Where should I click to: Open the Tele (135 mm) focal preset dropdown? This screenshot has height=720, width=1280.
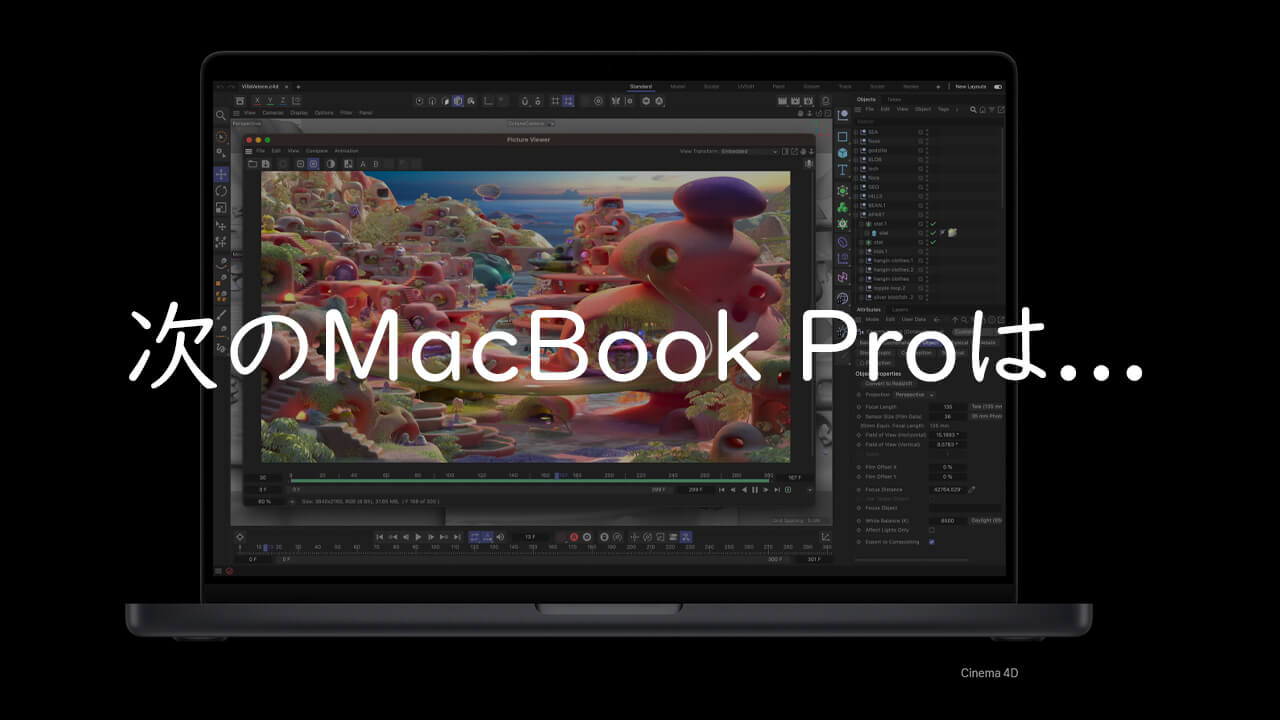tap(986, 407)
